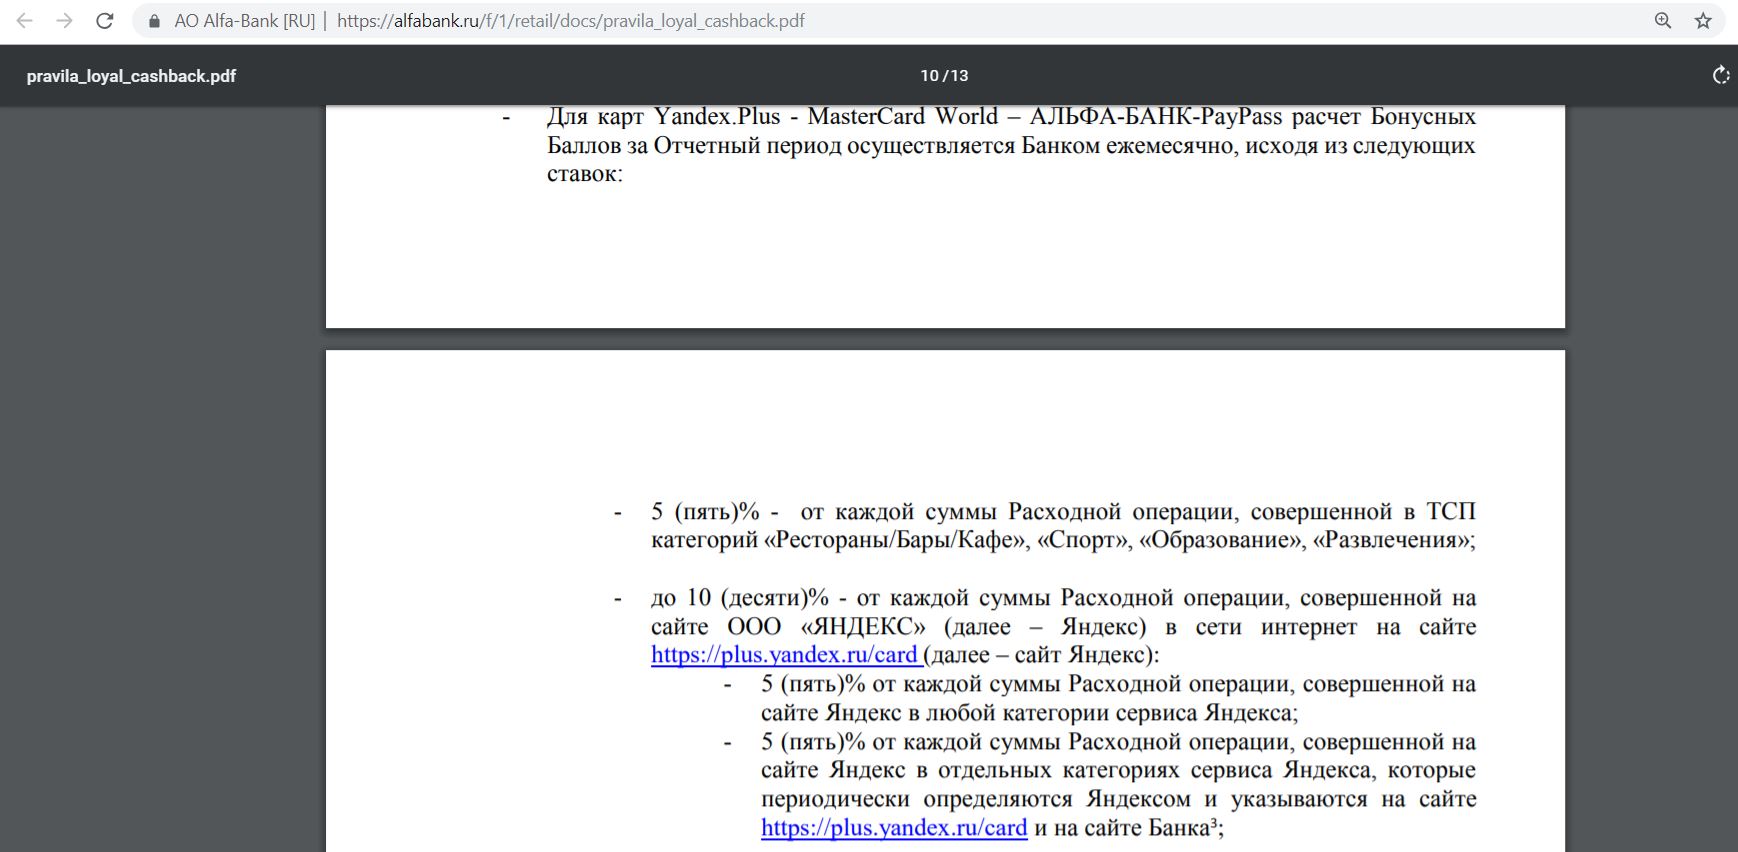Click the 'AO Alfa-Bank [RU]' certificate label
The width and height of the screenshot is (1738, 852).
(245, 21)
